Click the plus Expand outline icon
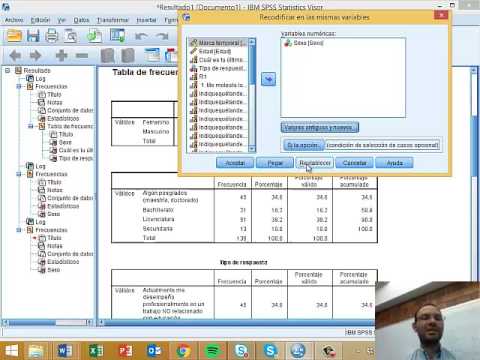480x360 pixels. [x=61, y=55]
